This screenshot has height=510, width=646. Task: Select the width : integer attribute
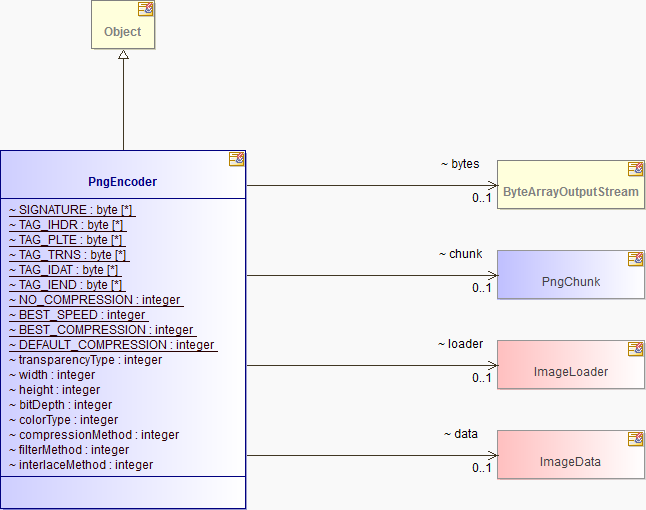(52, 375)
